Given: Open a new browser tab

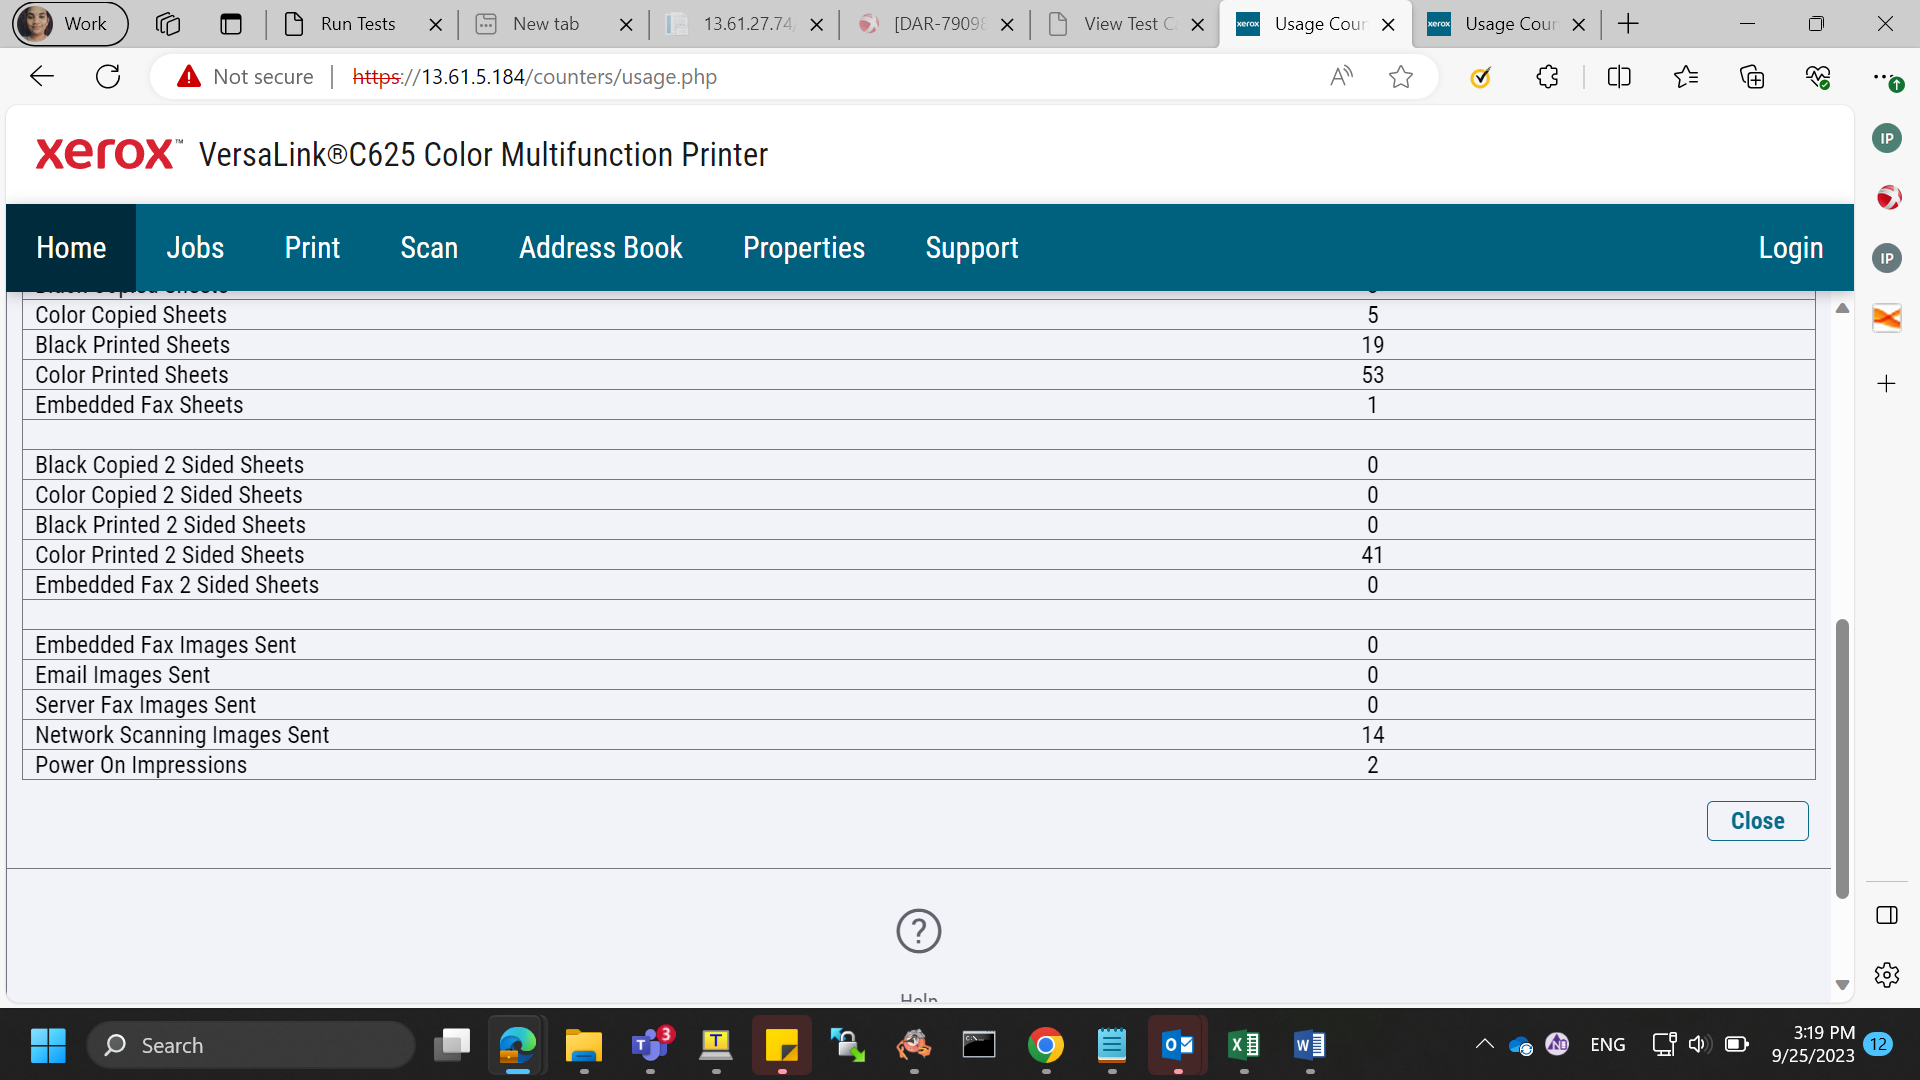Looking at the screenshot, I should (x=1628, y=24).
